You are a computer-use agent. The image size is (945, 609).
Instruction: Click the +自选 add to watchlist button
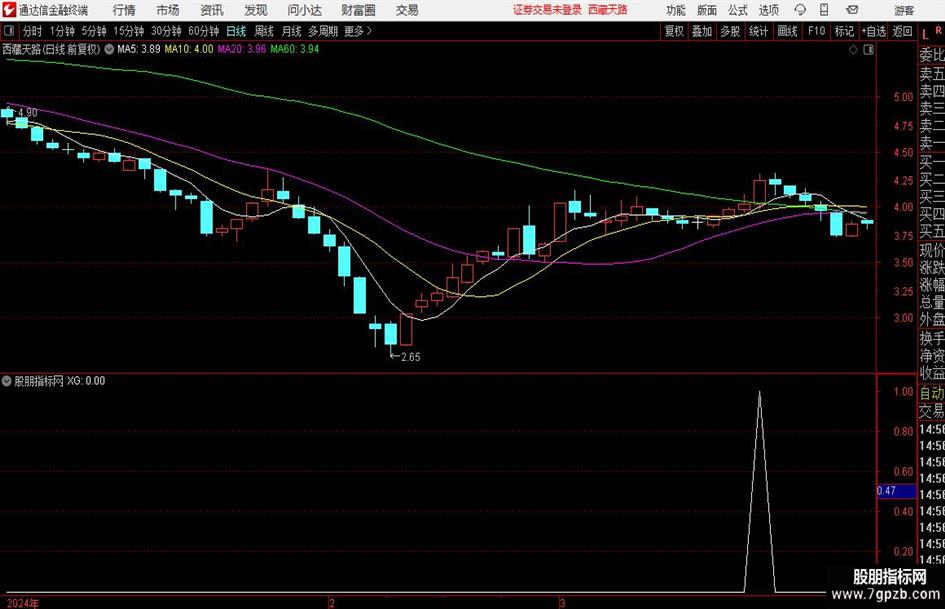click(x=874, y=31)
